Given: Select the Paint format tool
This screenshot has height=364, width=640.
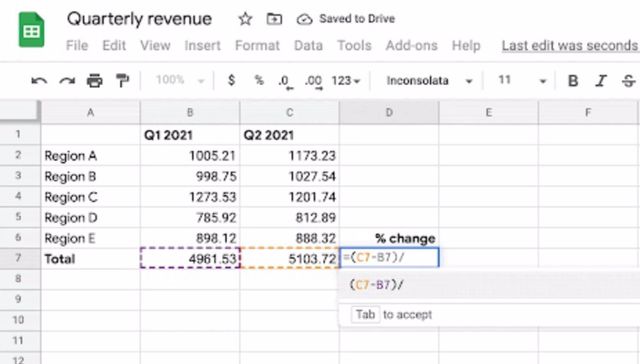Looking at the screenshot, I should [x=122, y=81].
